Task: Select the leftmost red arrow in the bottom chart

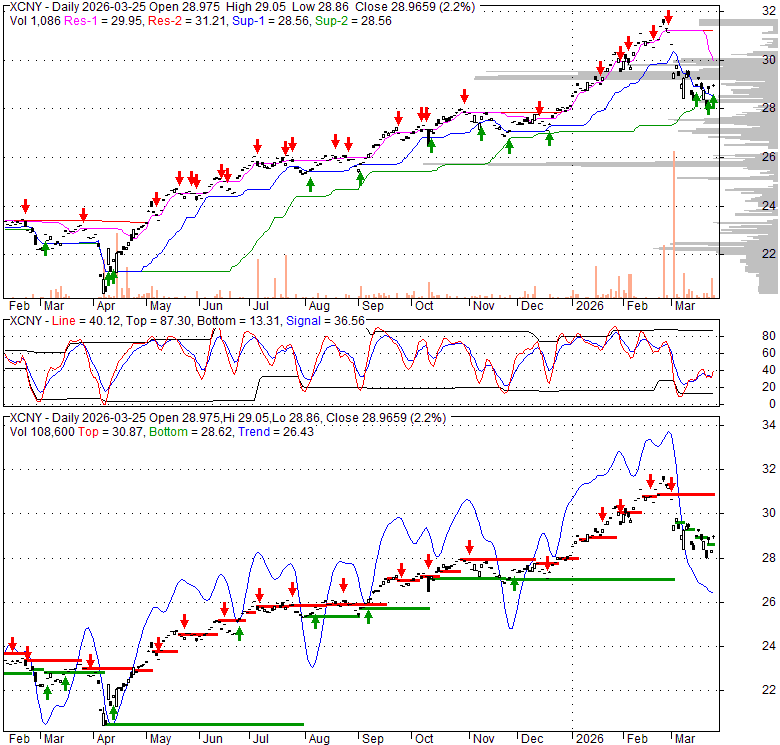Action: click(x=11, y=644)
